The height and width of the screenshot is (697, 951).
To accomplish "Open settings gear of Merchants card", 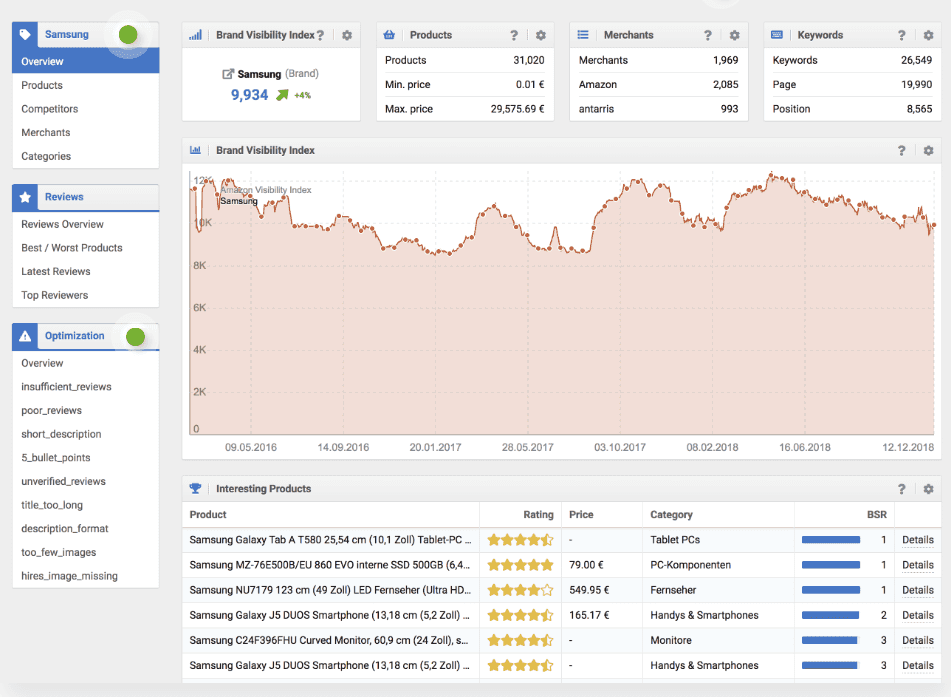I will [x=734, y=35].
